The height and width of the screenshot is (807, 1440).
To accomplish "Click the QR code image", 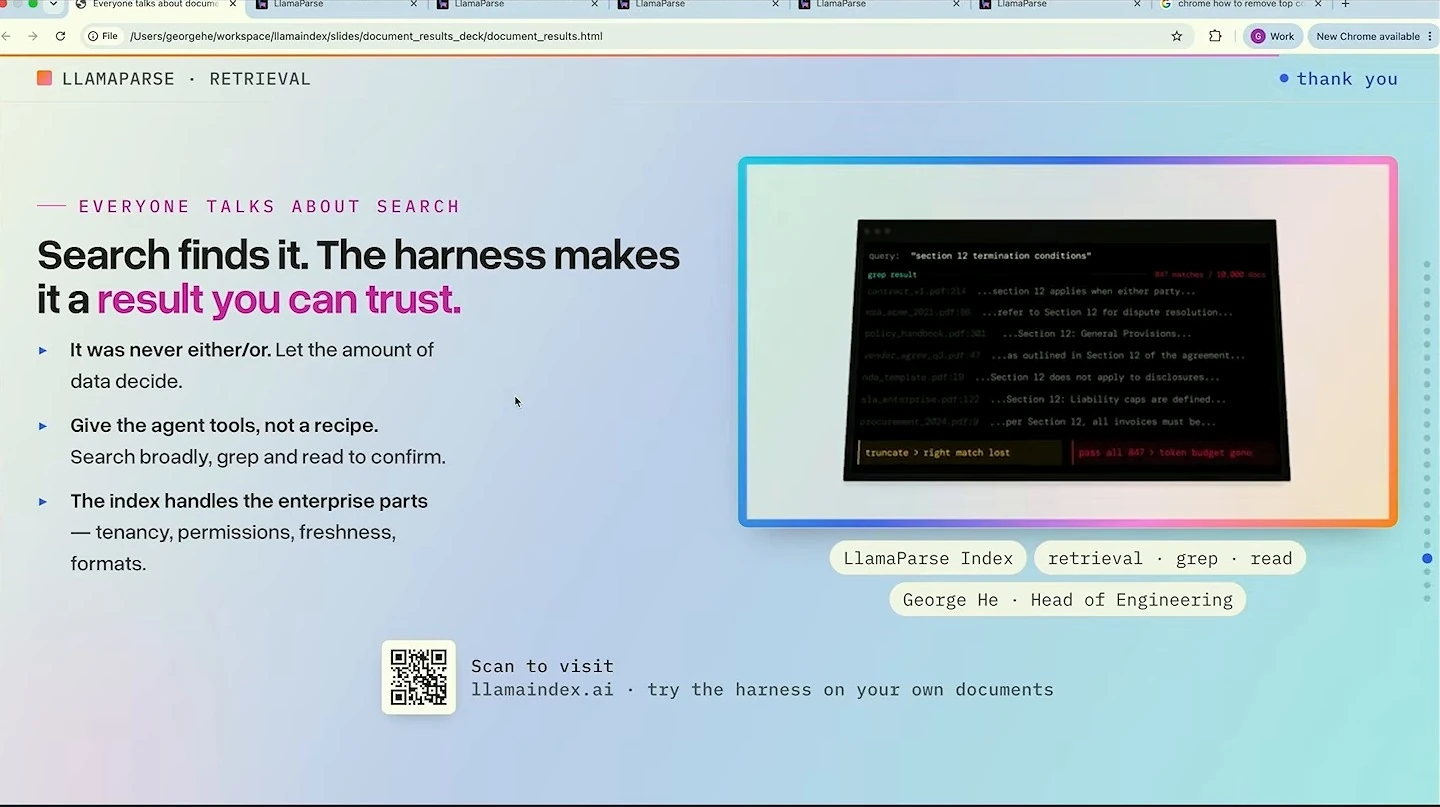I will point(419,677).
